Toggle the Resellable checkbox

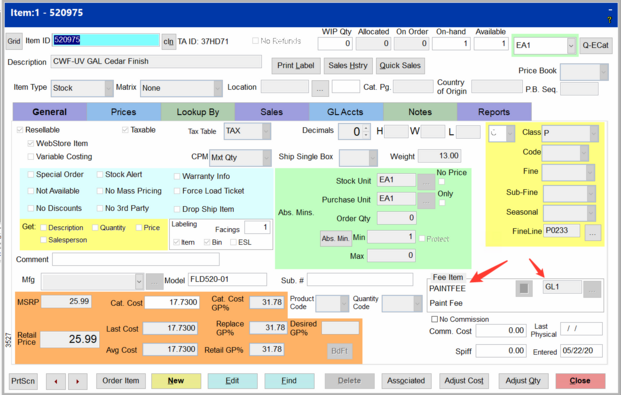tap(20, 130)
